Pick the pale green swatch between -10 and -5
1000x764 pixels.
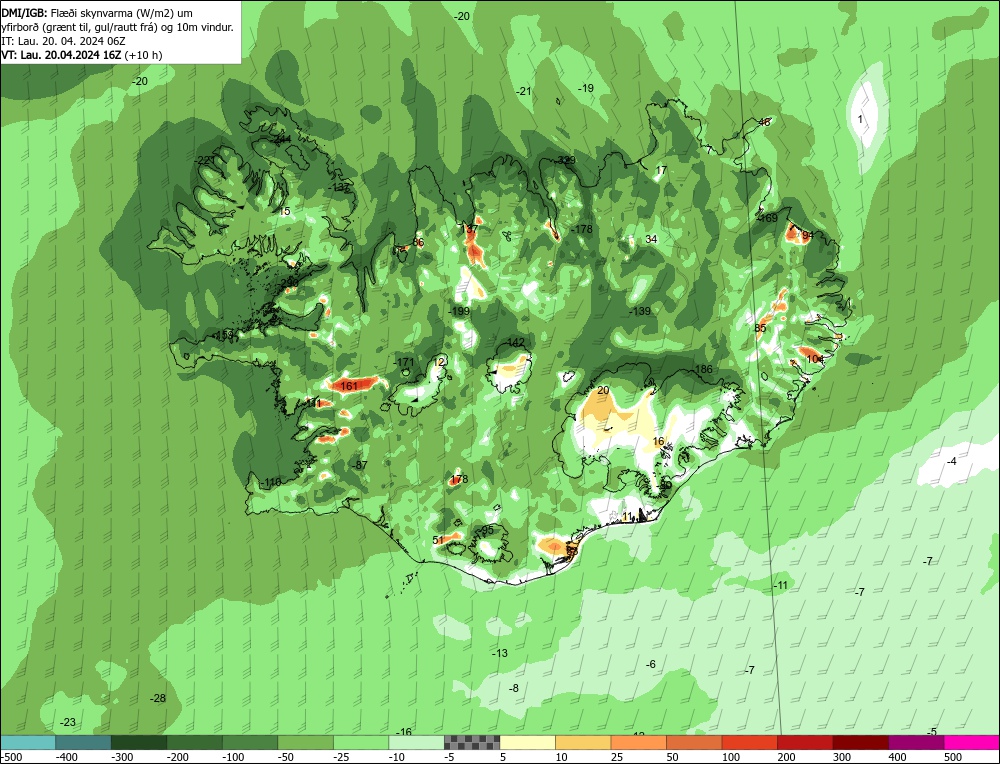[x=416, y=742]
